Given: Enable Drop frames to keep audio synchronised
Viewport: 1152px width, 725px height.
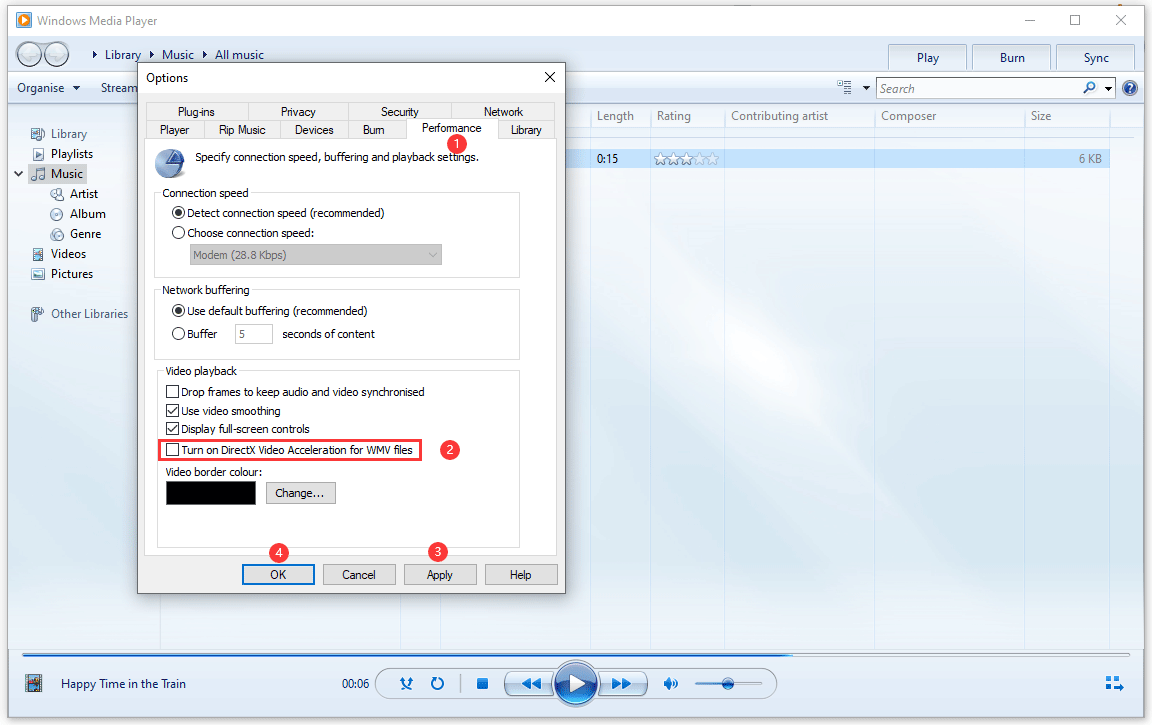Looking at the screenshot, I should 173,392.
